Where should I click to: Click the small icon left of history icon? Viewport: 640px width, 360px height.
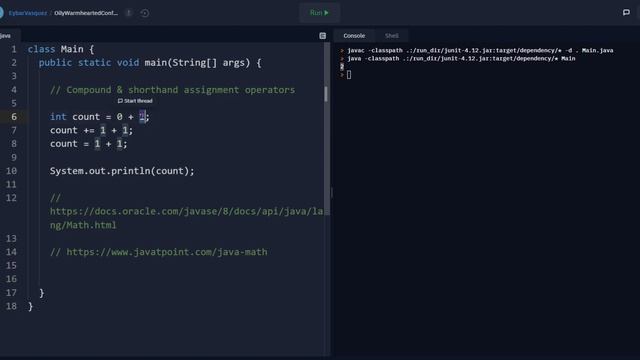(129, 13)
